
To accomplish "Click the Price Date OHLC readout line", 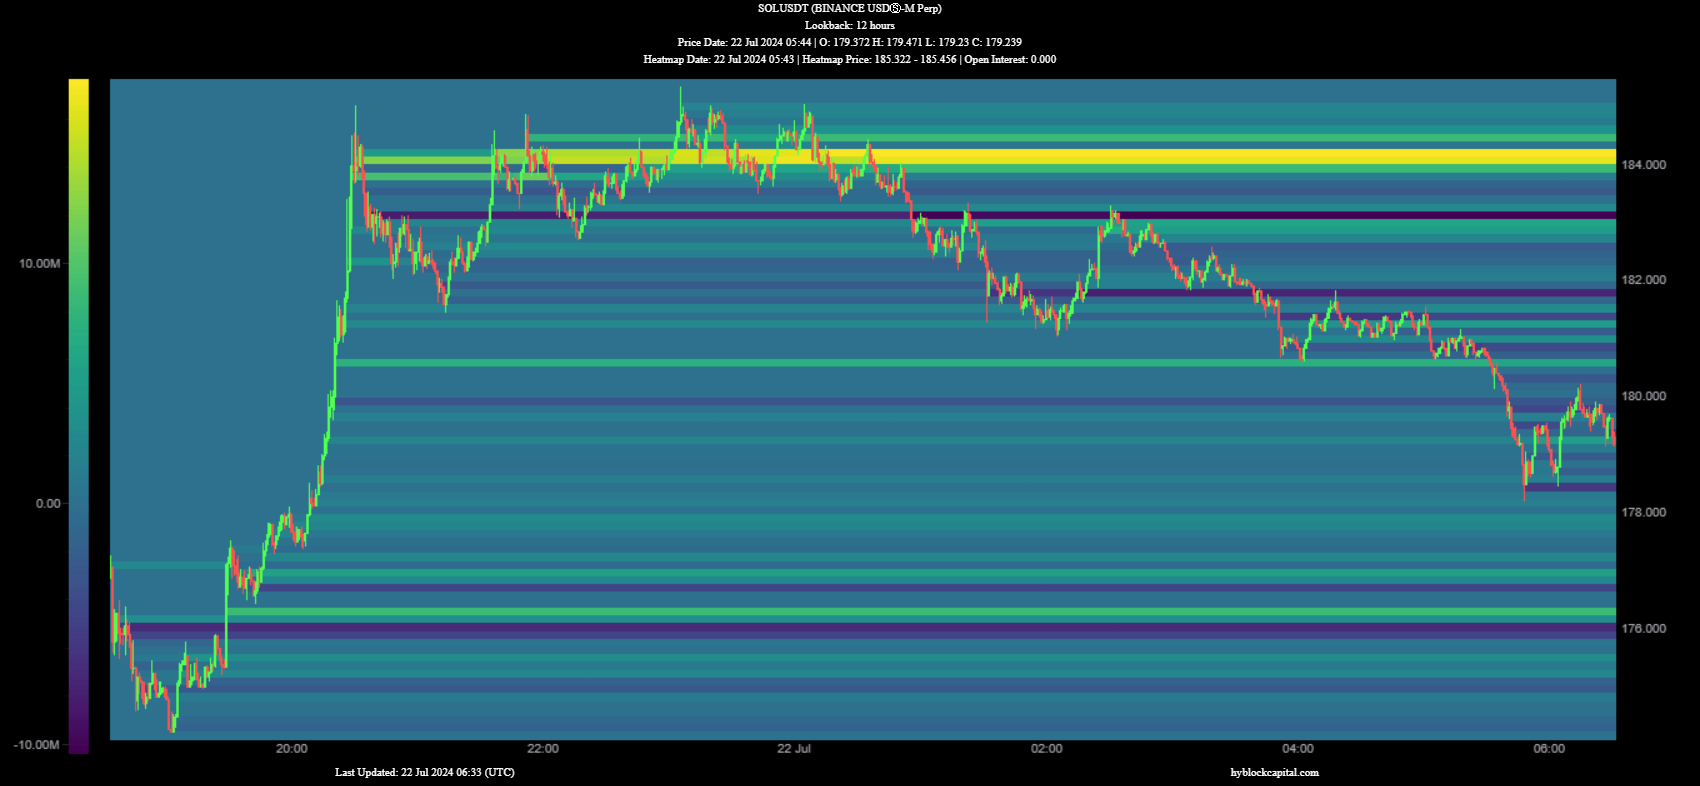I will (849, 42).
